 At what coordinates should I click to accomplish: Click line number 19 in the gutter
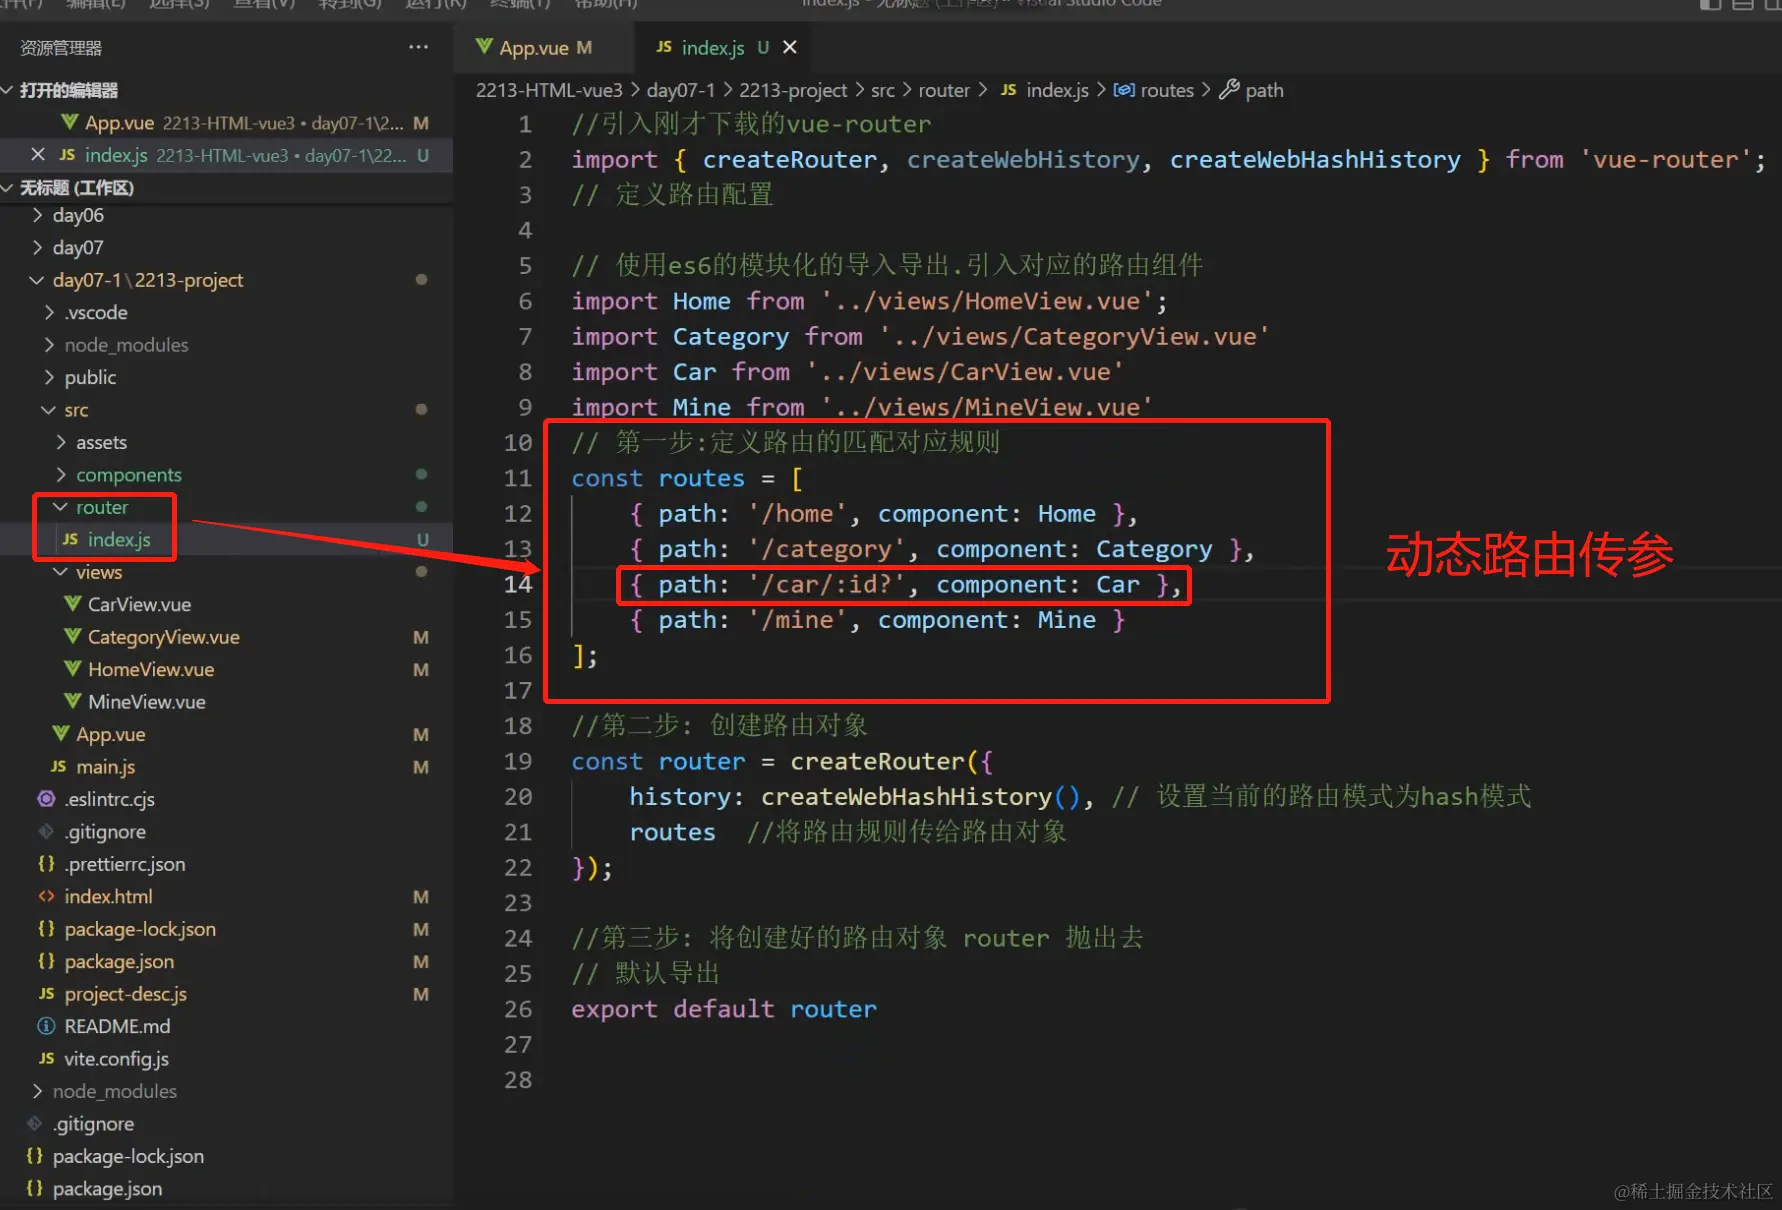pyautogui.click(x=518, y=761)
